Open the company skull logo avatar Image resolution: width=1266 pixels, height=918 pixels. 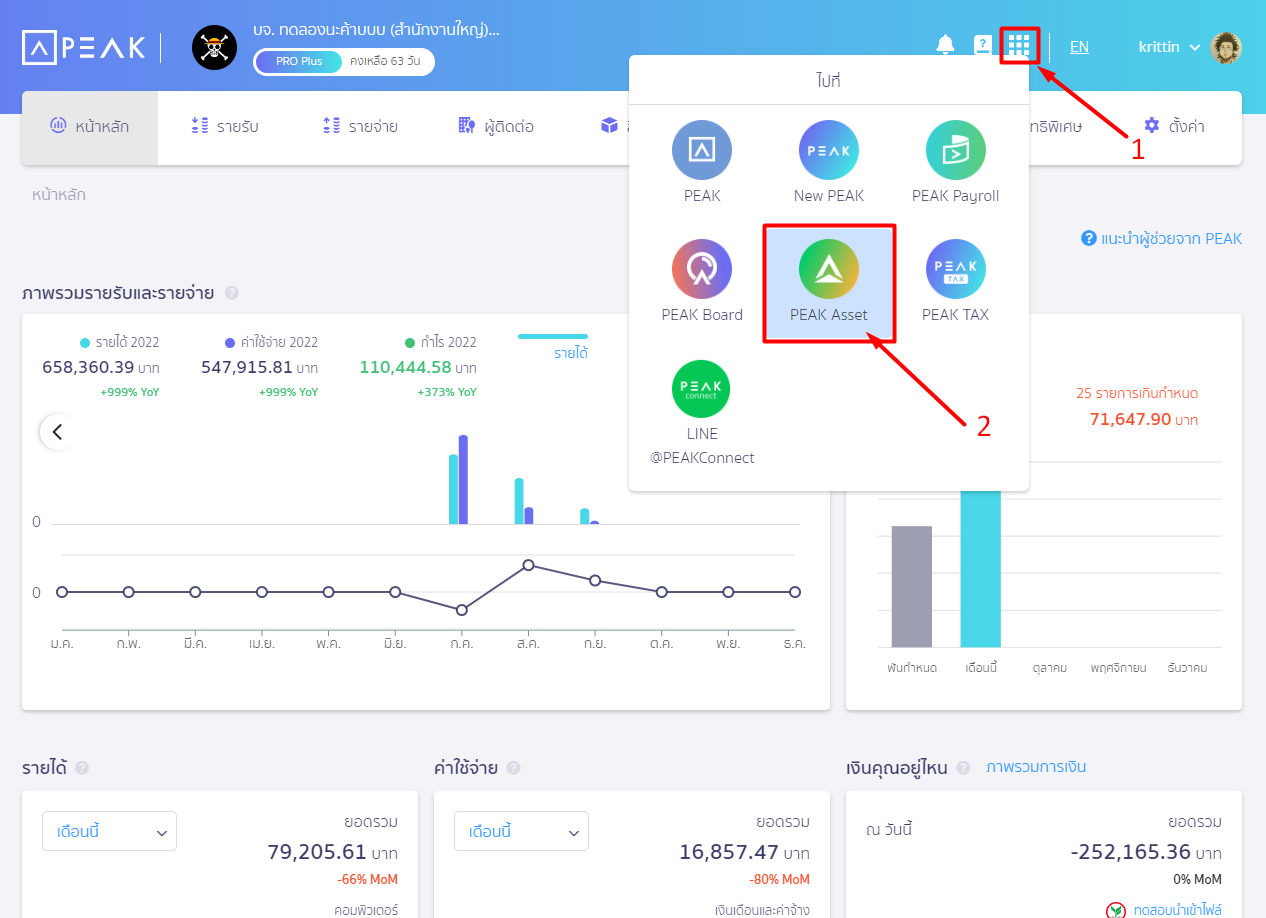(215, 47)
